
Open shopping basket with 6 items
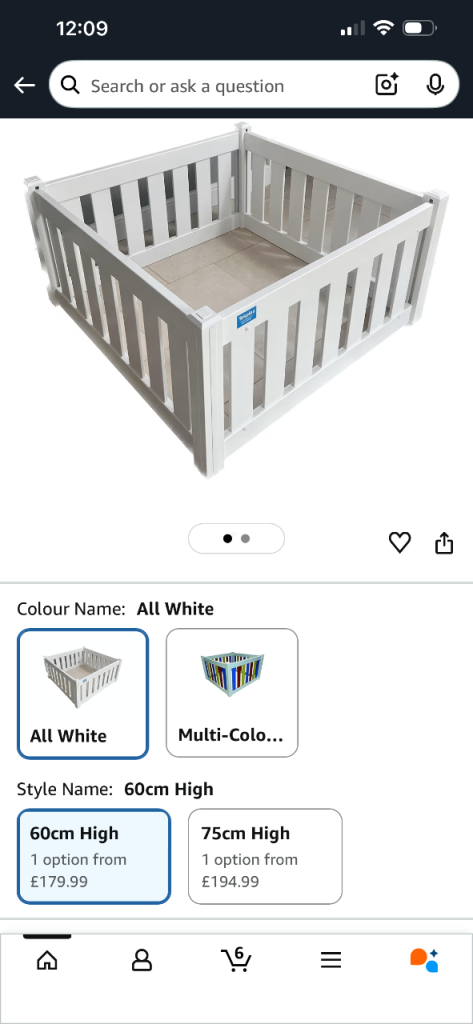tap(236, 959)
